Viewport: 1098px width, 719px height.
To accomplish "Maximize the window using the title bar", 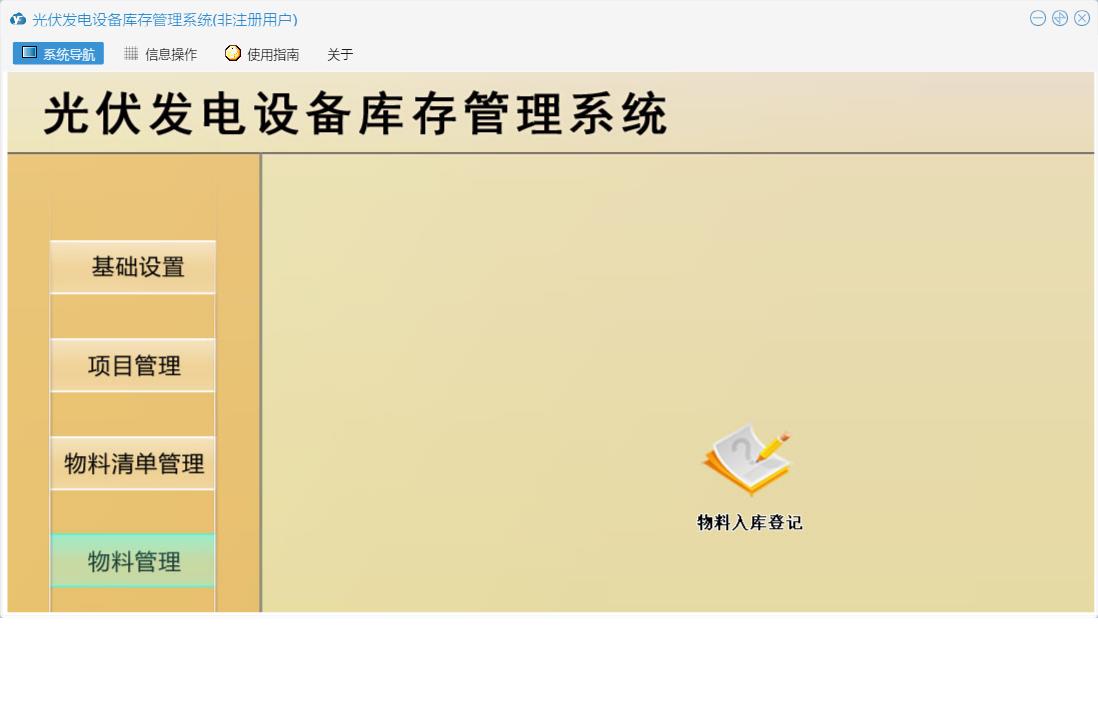I will tap(1059, 18).
